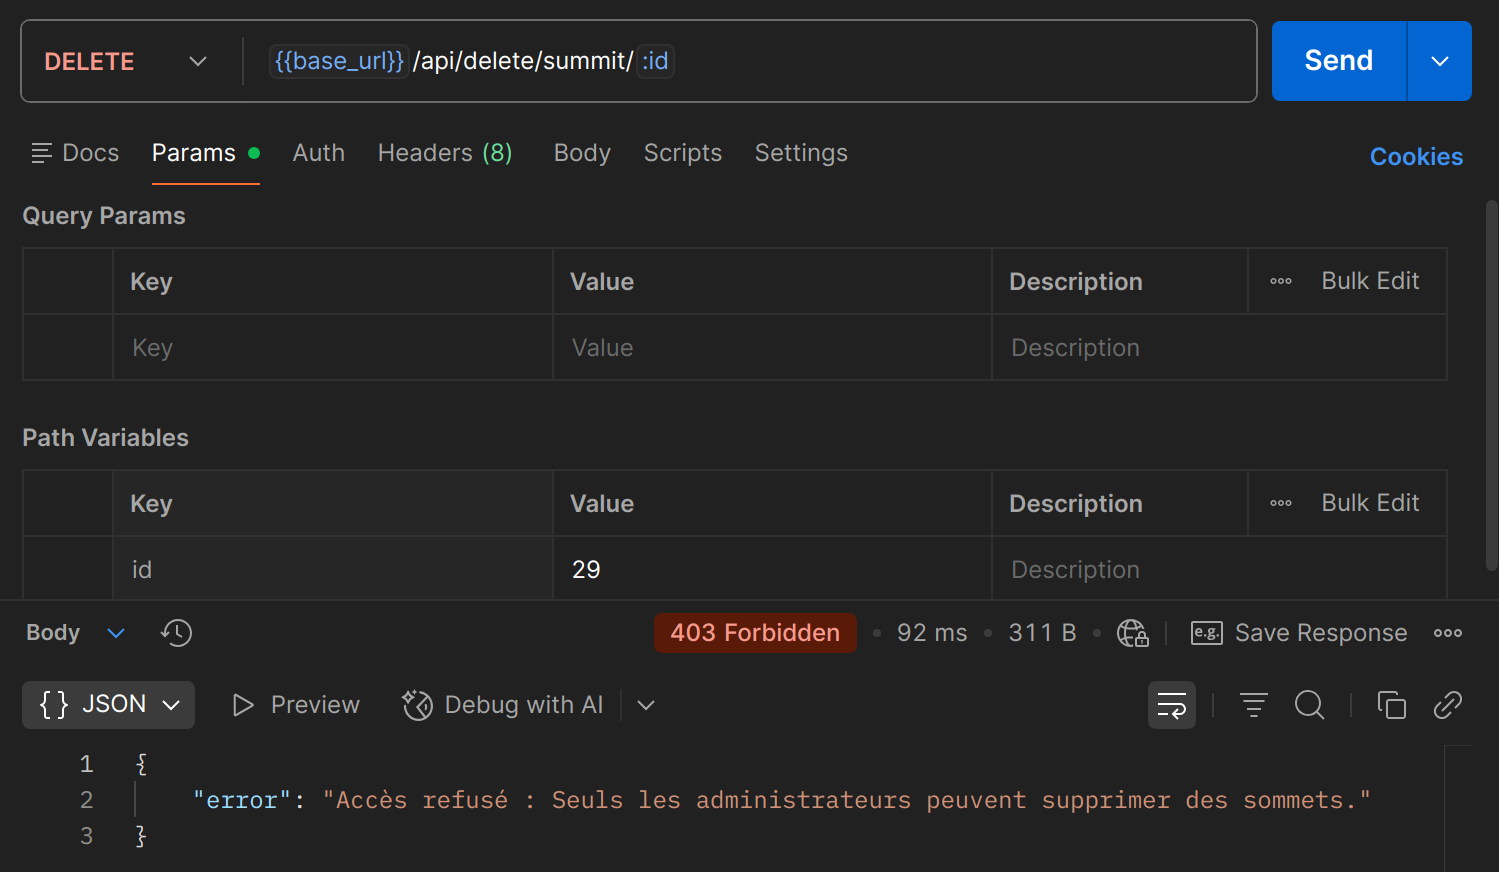The image size is (1499, 872).
Task: Open the Cookies link
Action: [x=1416, y=157]
